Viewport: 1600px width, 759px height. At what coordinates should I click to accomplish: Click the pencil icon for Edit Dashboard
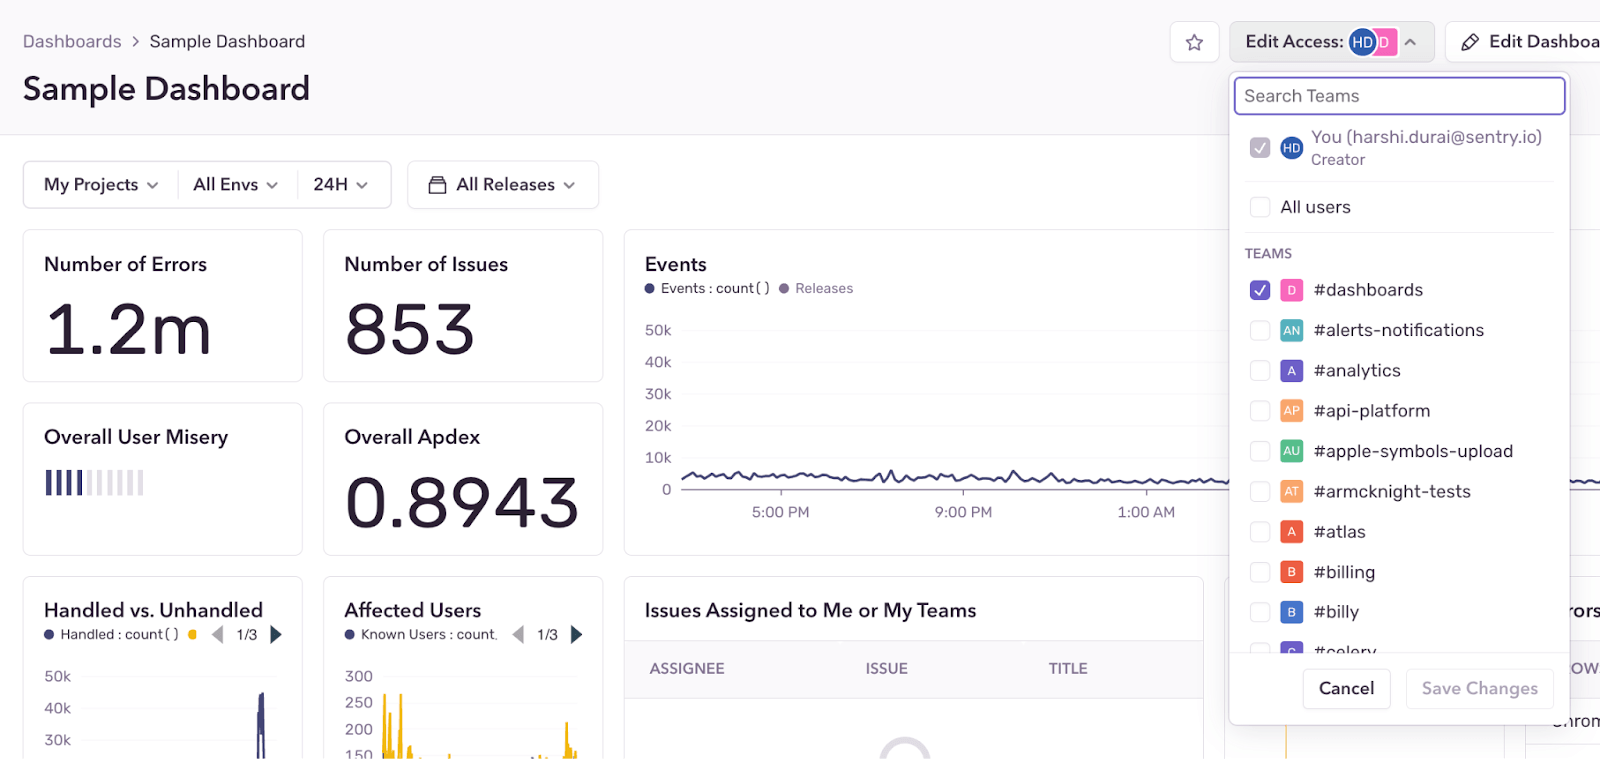[1469, 42]
